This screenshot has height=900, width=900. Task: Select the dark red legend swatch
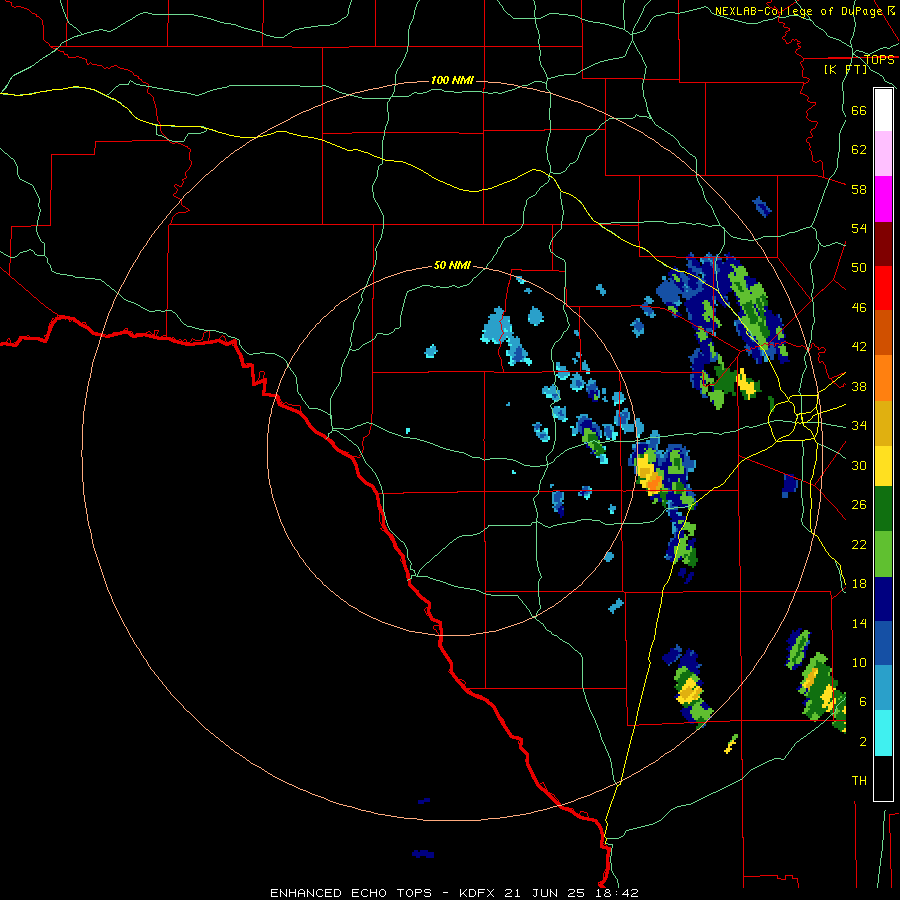pyautogui.click(x=883, y=244)
